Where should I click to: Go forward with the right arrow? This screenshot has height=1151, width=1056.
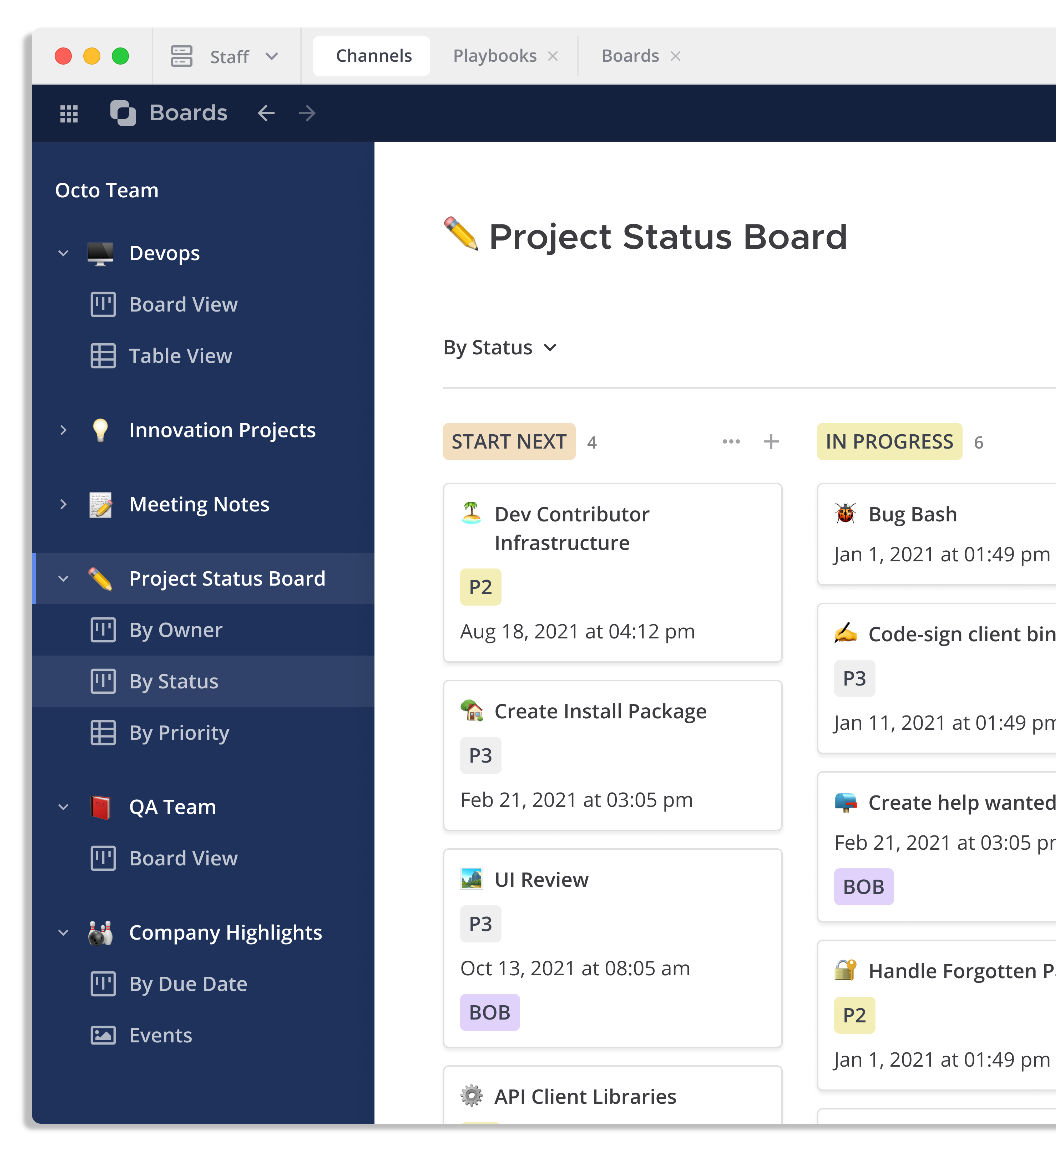click(x=307, y=113)
